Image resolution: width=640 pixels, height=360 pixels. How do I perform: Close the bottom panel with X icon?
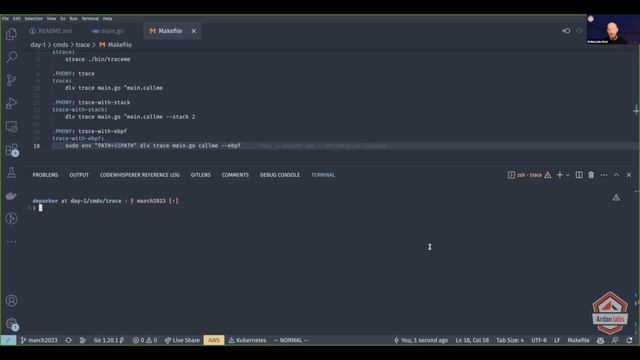click(629, 175)
